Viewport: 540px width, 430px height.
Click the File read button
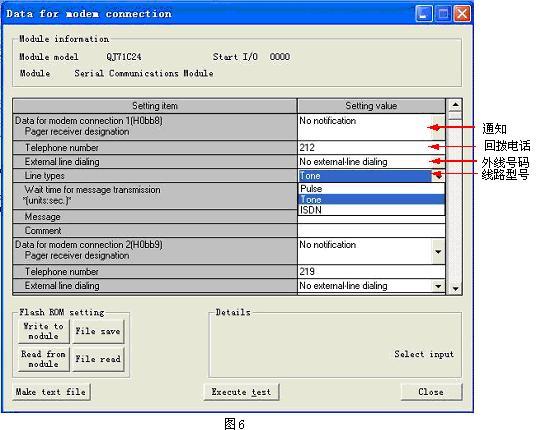click(x=98, y=359)
